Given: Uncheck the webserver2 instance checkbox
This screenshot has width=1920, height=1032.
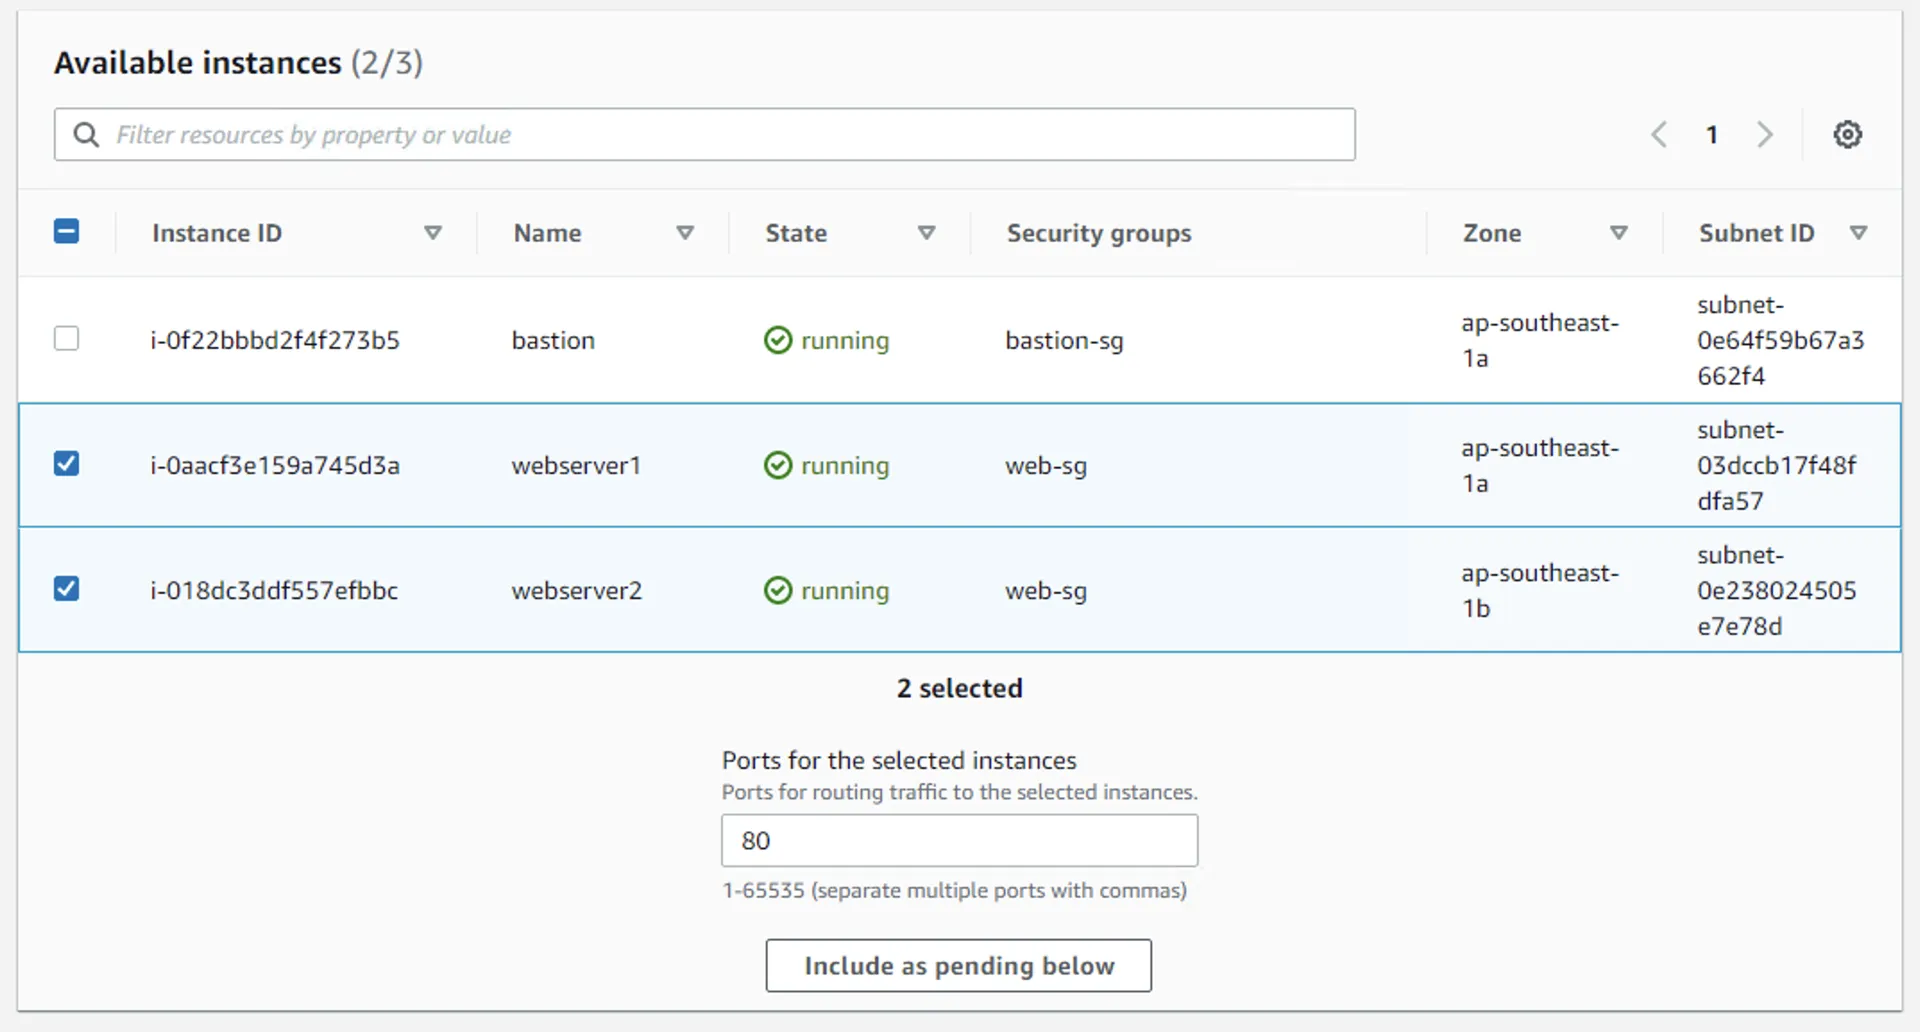Looking at the screenshot, I should click(66, 588).
